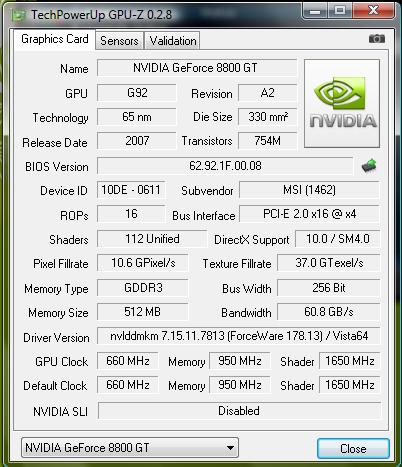
Task: Click the Default Clock value 660 MHz
Action: [x=128, y=385]
